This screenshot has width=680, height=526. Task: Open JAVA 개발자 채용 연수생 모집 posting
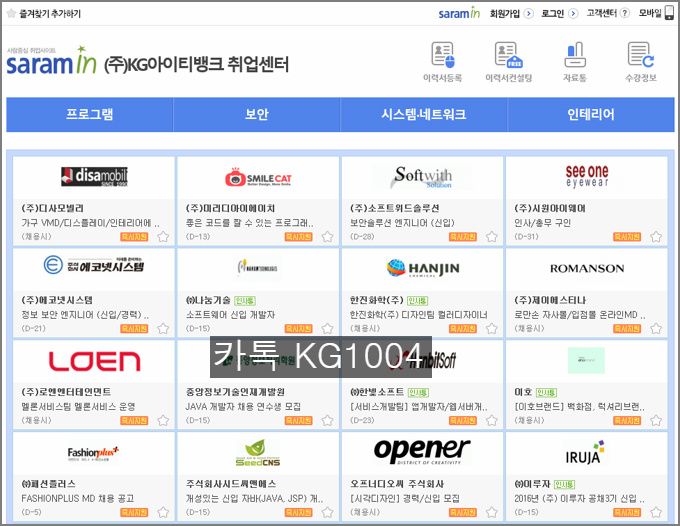(243, 407)
